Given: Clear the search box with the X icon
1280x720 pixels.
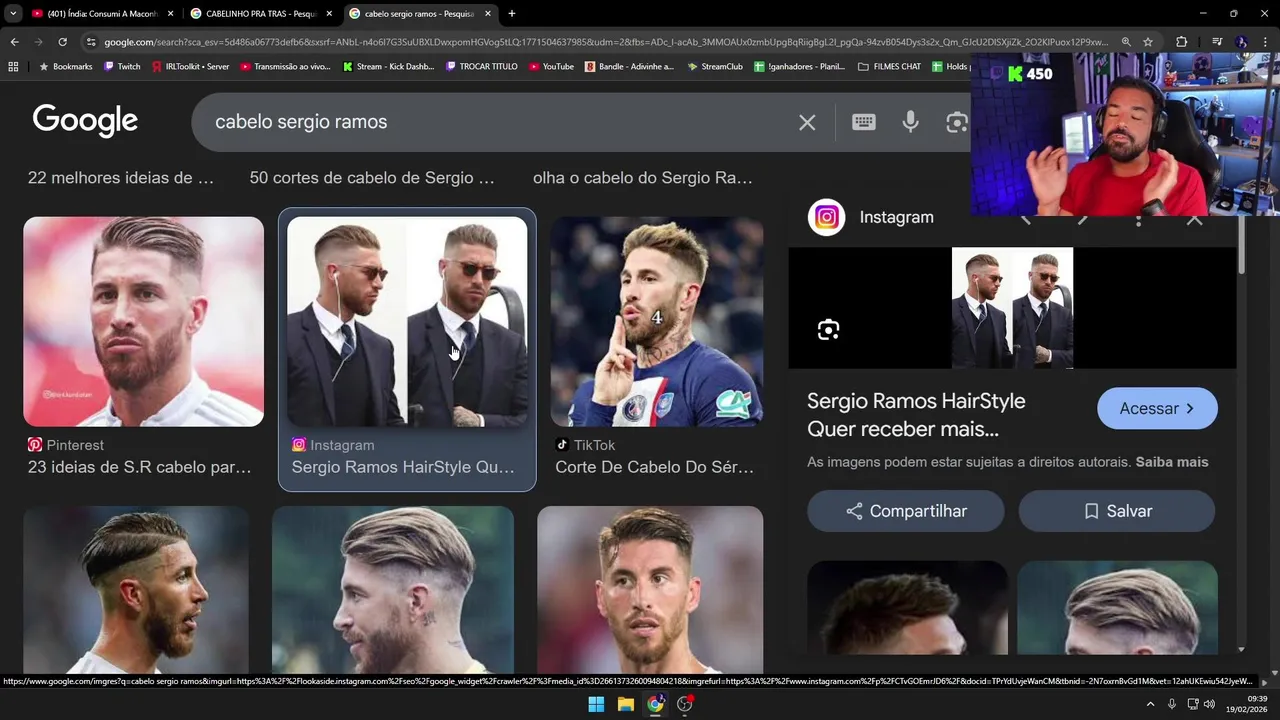Looking at the screenshot, I should coord(807,122).
